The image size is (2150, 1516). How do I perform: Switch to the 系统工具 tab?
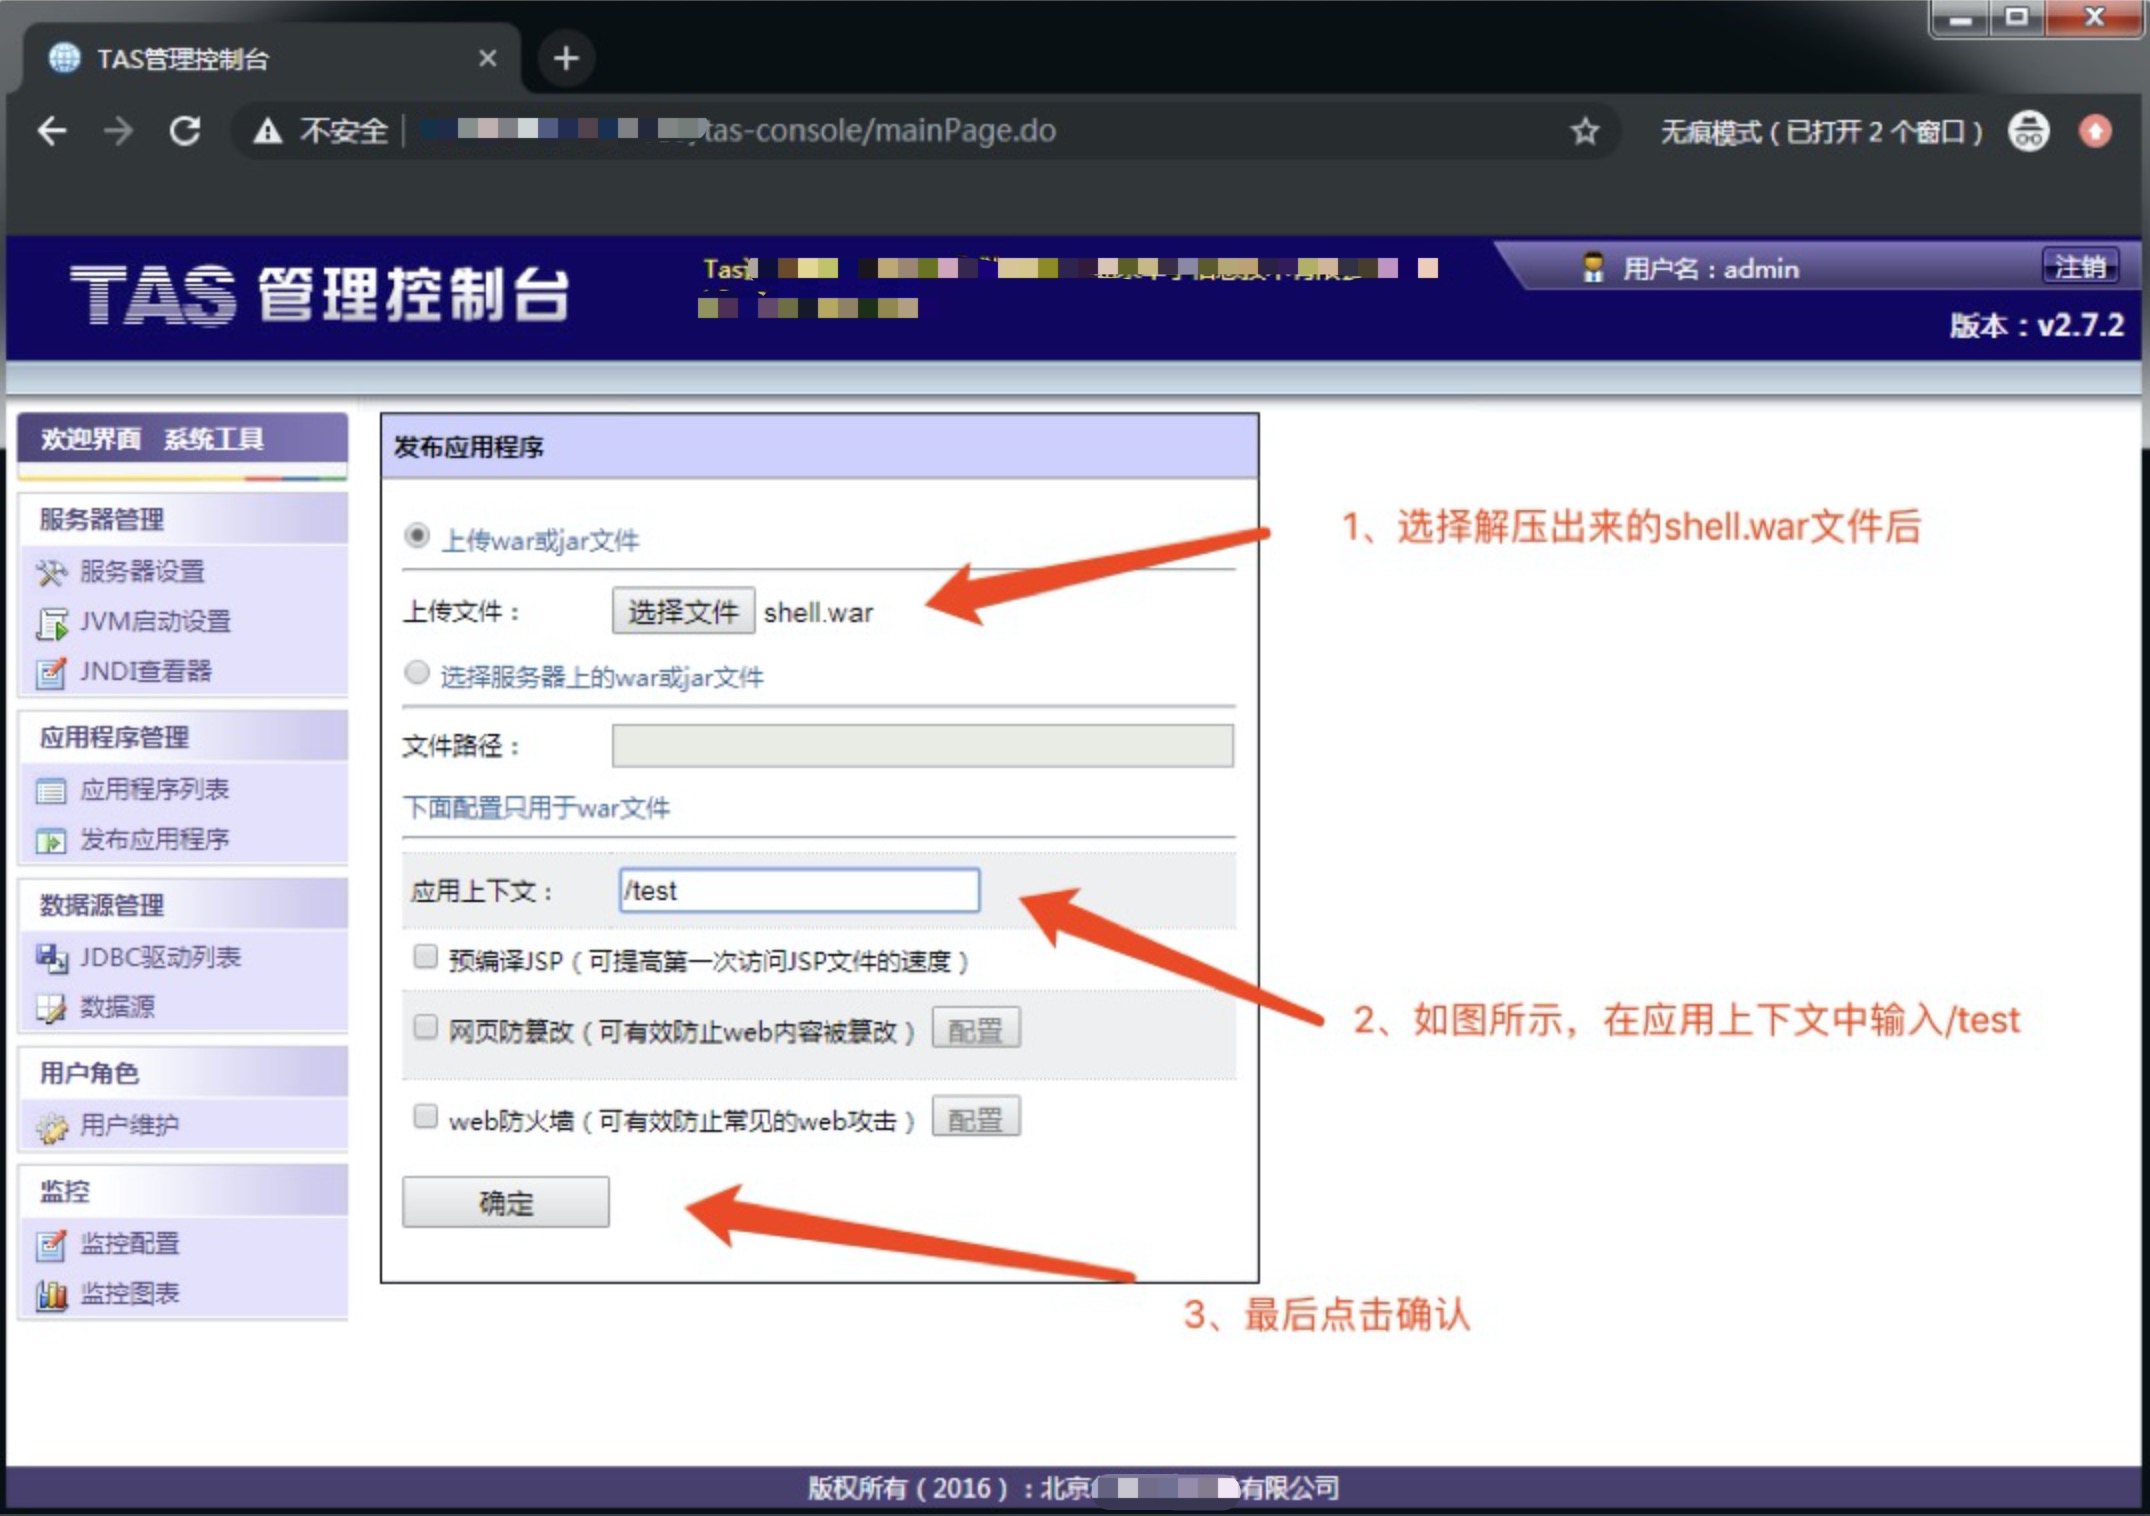214,439
